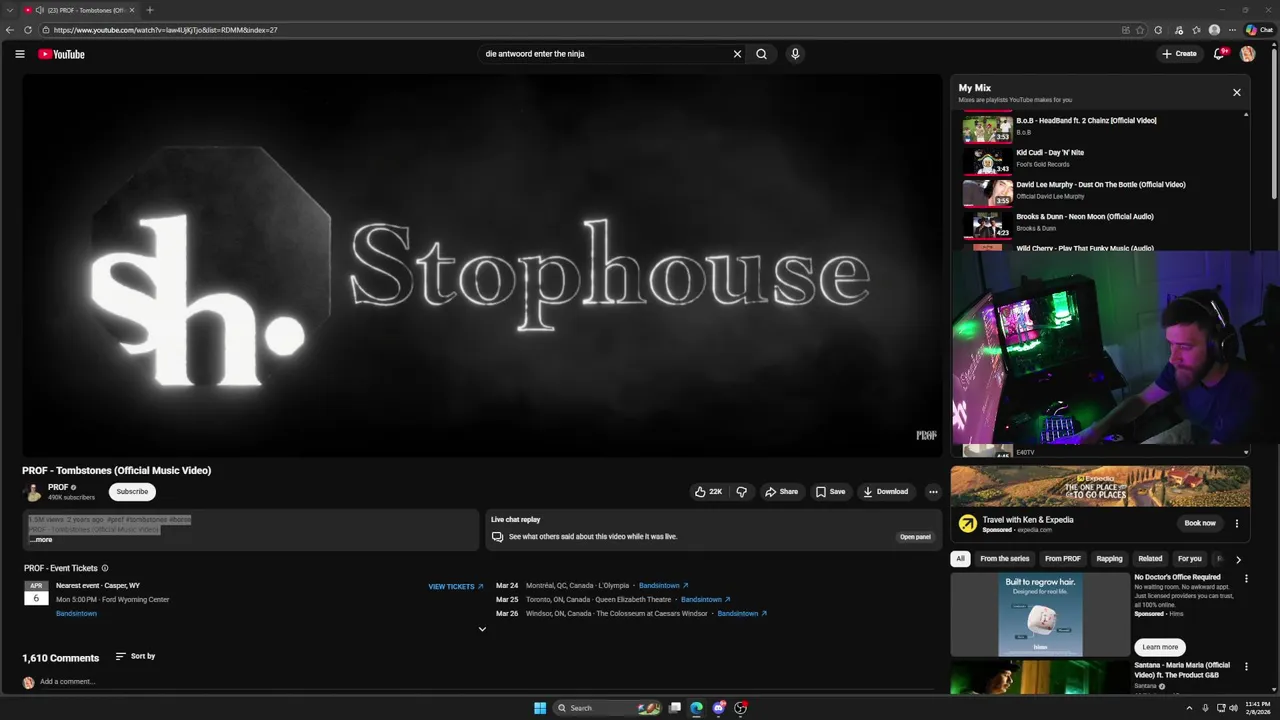Show hidden system tray icons
This screenshot has height=720, width=1280.
click(1189, 708)
